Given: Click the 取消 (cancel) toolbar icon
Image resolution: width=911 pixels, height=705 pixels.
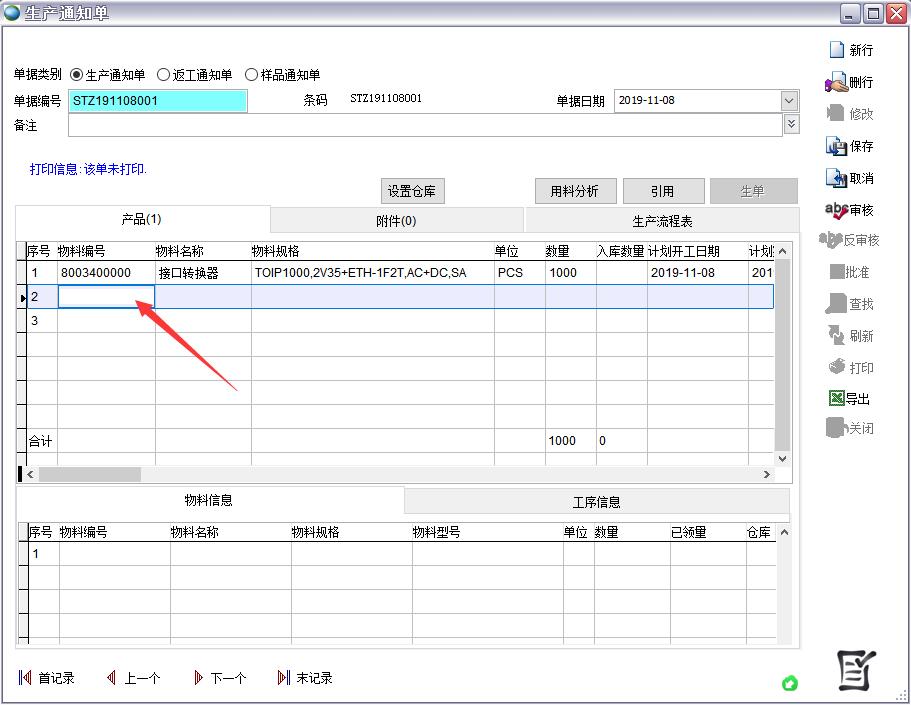Looking at the screenshot, I should (x=837, y=178).
